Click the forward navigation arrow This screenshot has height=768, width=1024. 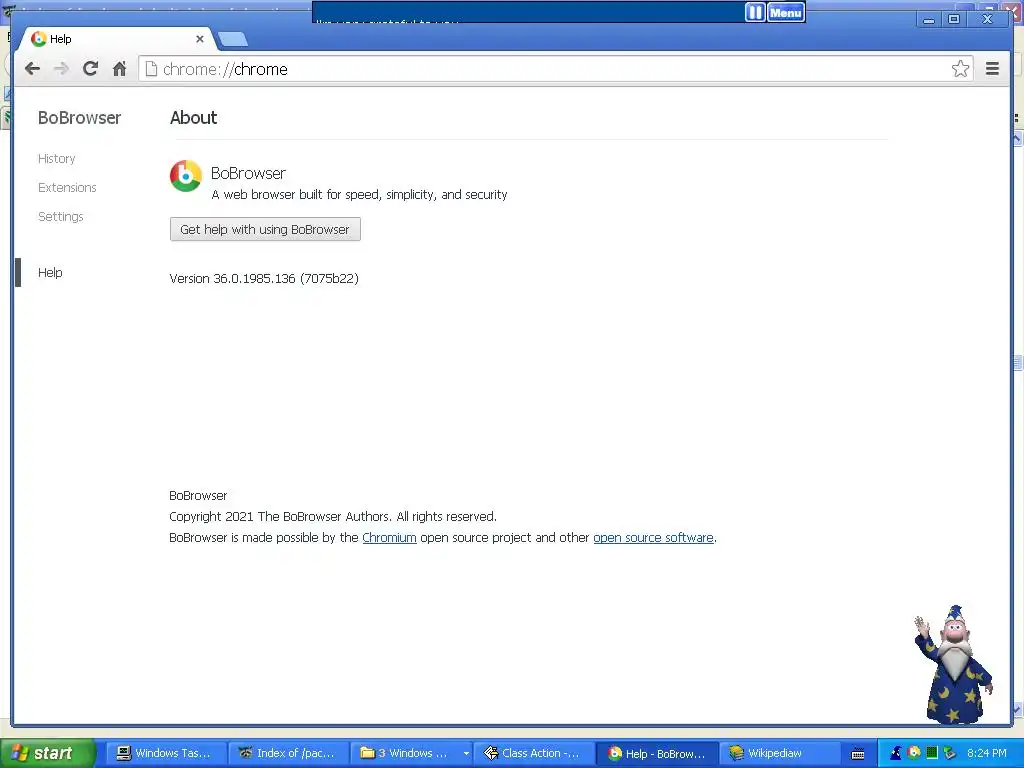61,69
